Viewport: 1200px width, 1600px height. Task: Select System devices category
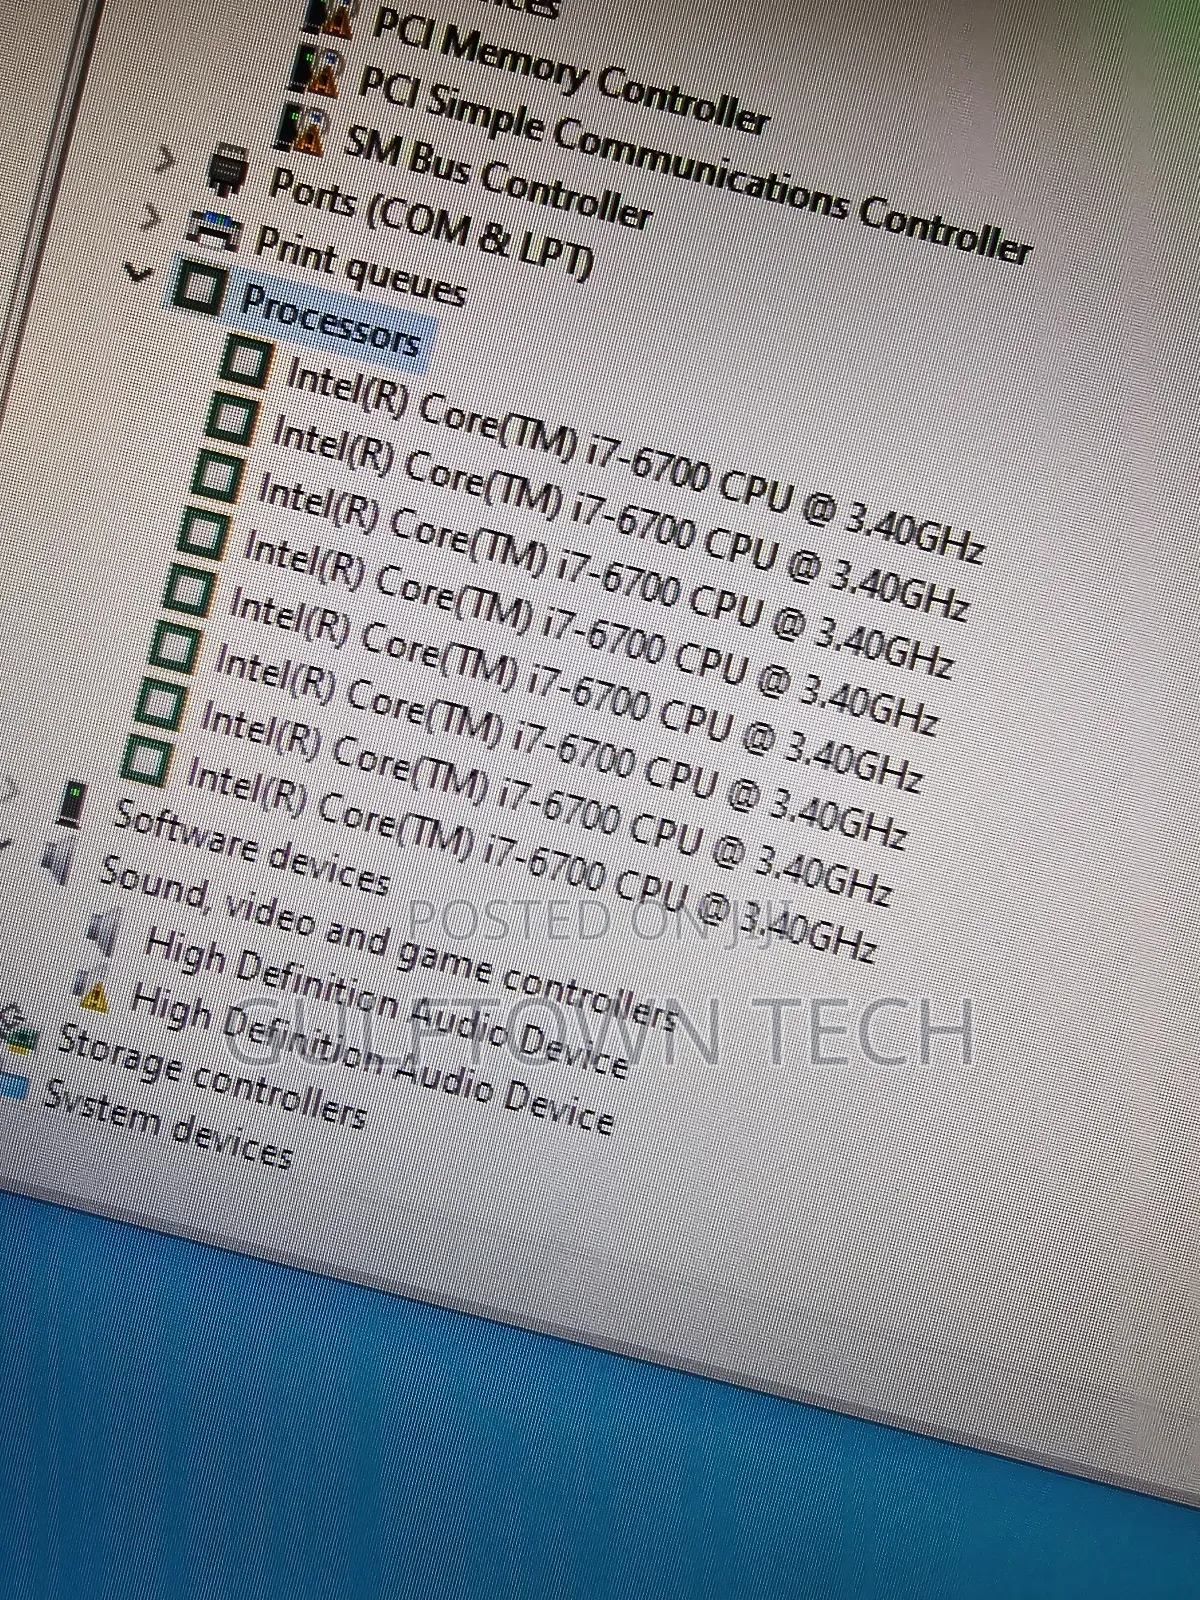168,1125
